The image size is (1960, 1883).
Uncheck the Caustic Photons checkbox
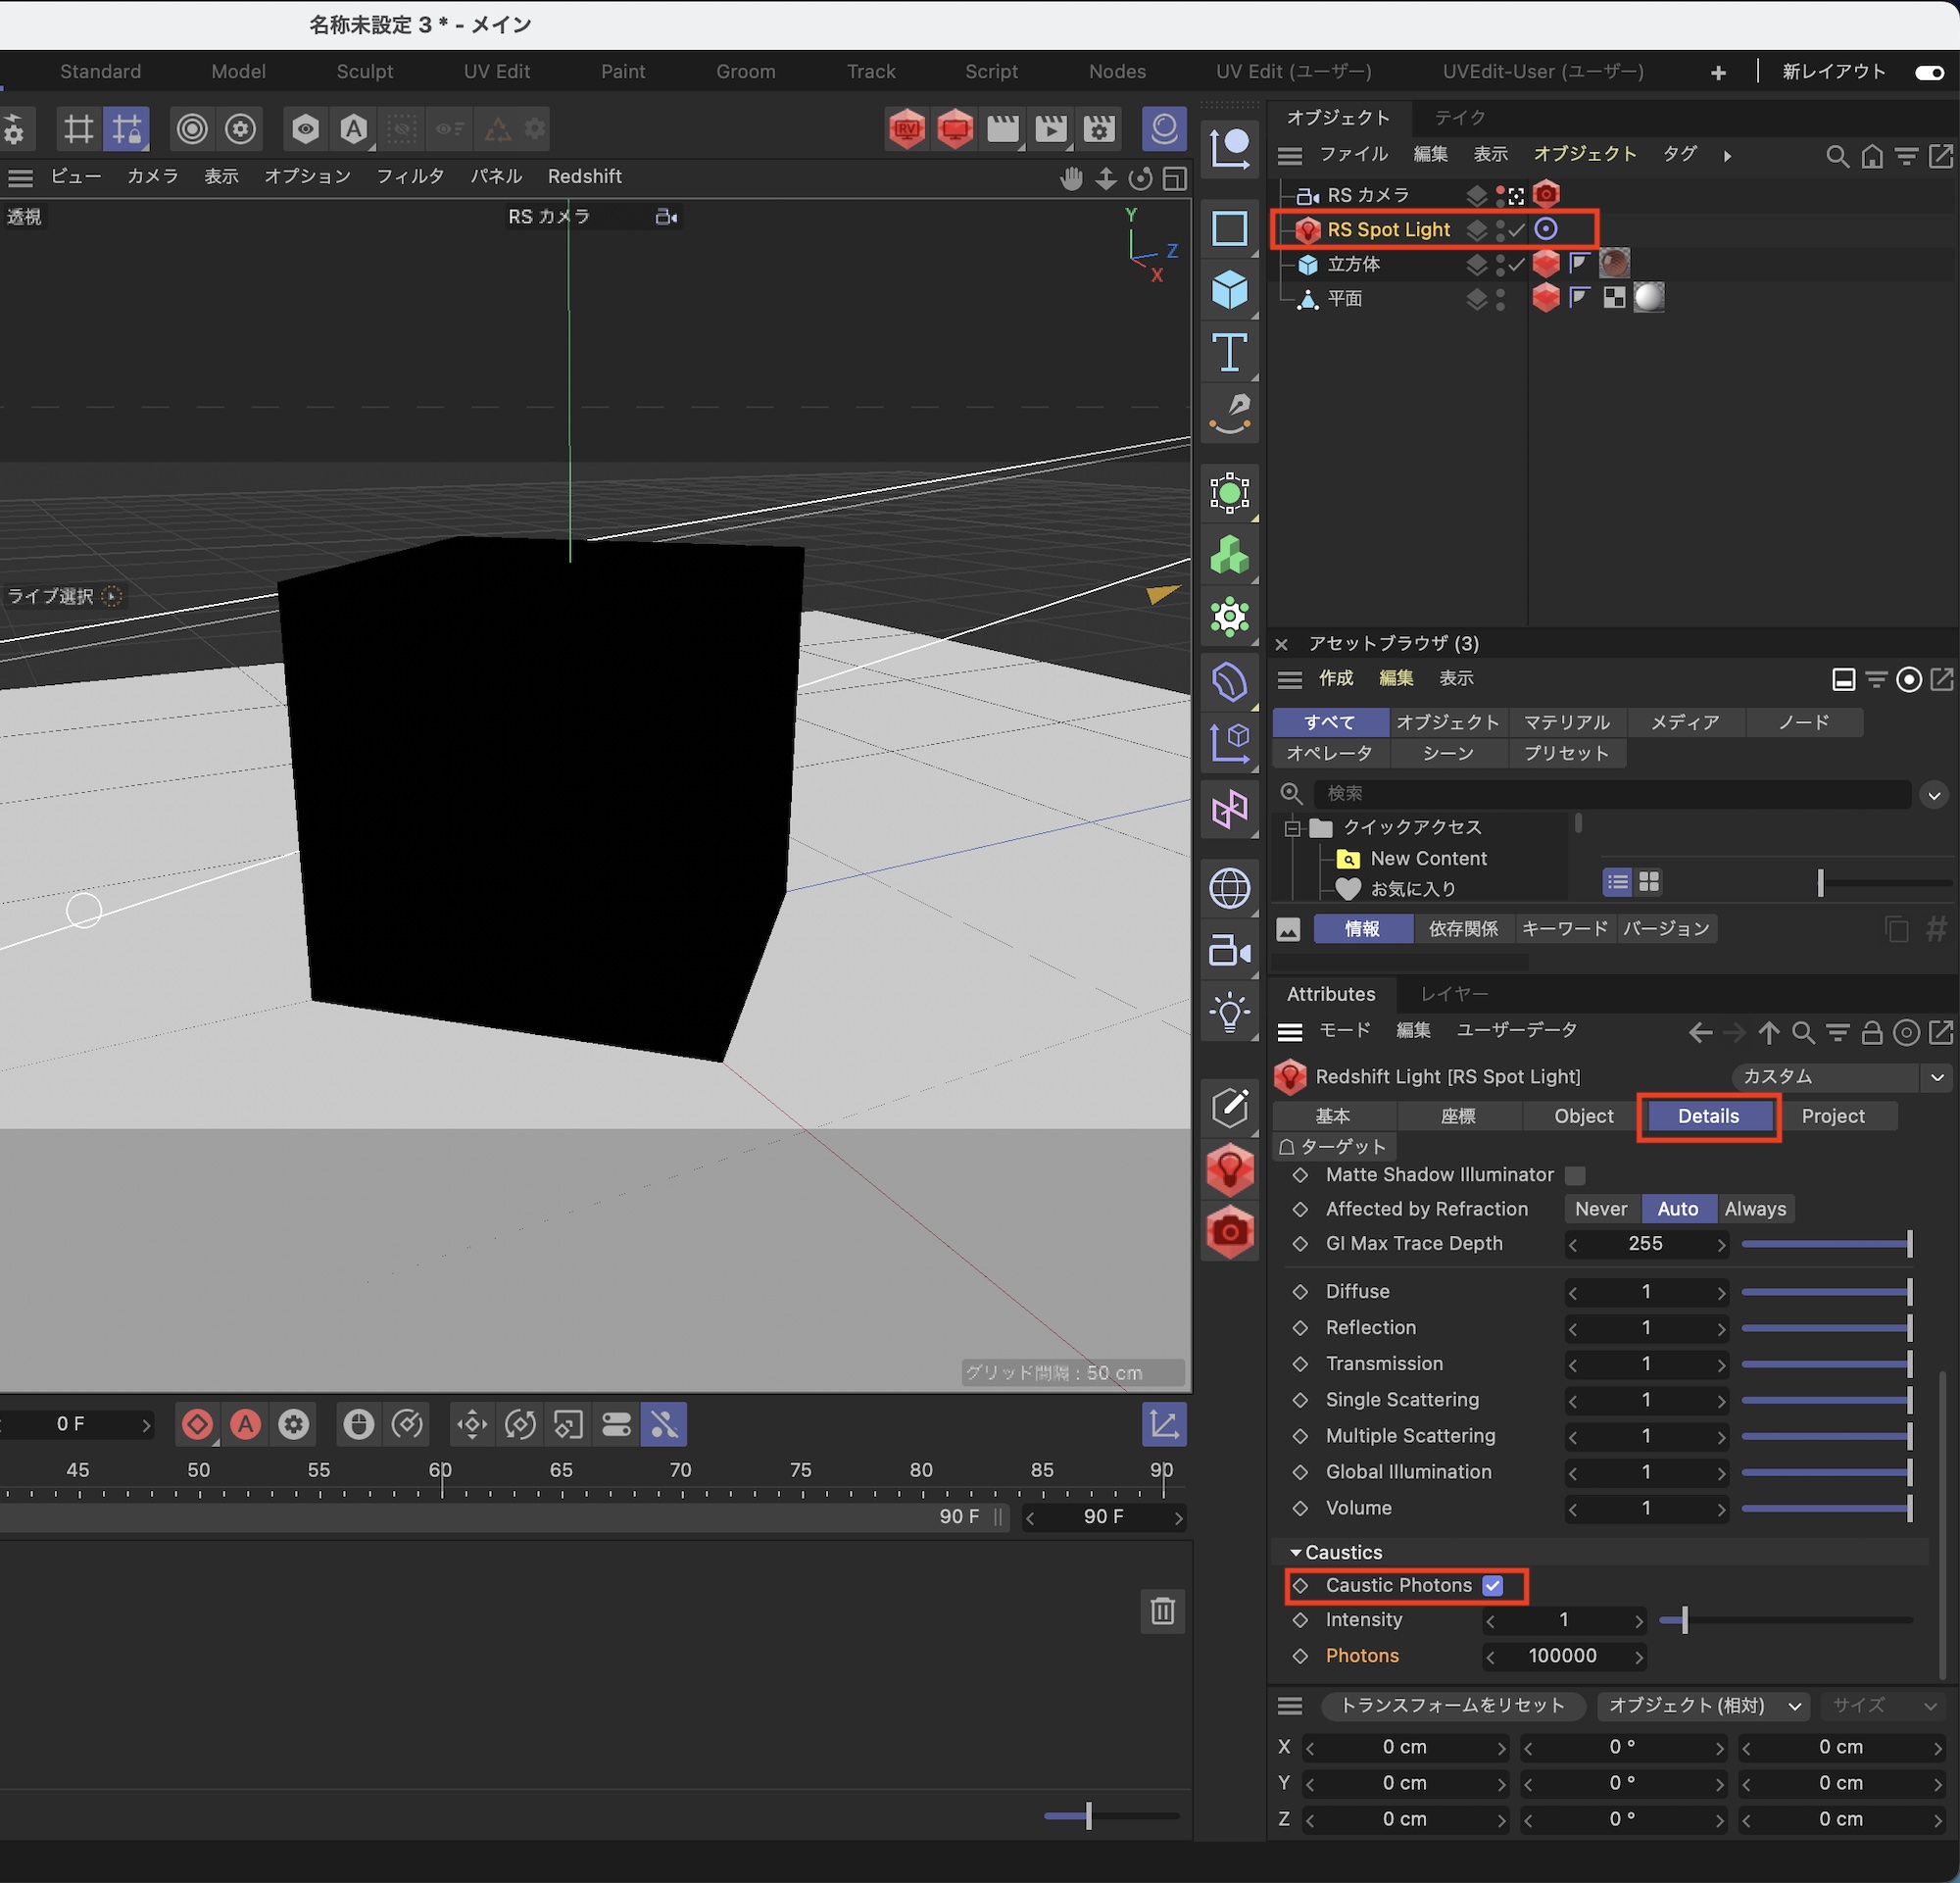pos(1492,1585)
